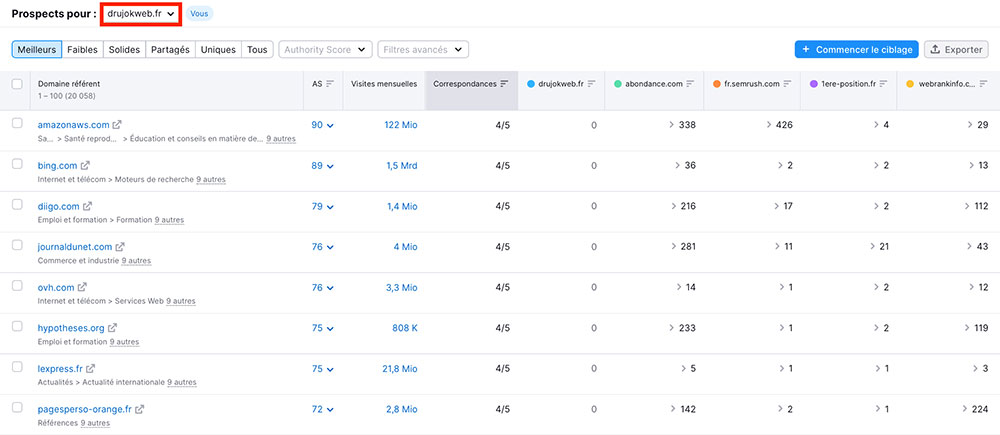The width and height of the screenshot is (1000, 435).
Task: Select the Tous tab
Action: point(258,50)
